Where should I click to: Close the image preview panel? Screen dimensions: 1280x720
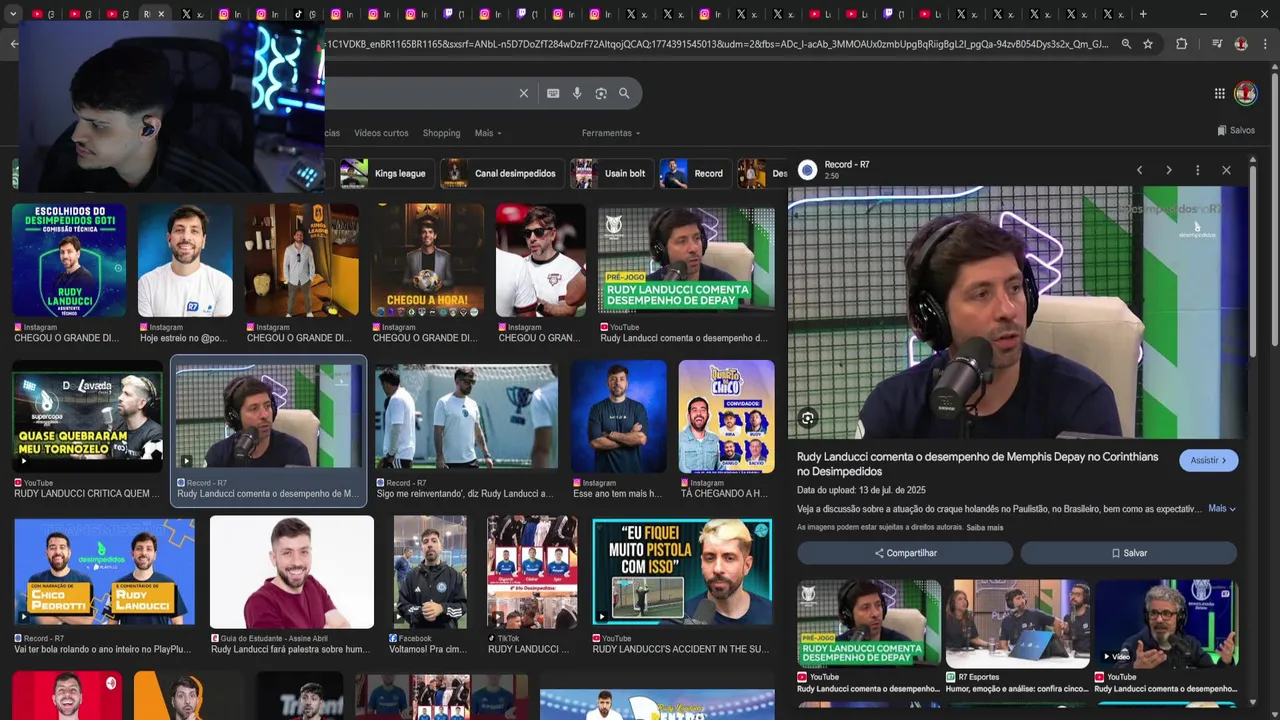coord(1226,170)
